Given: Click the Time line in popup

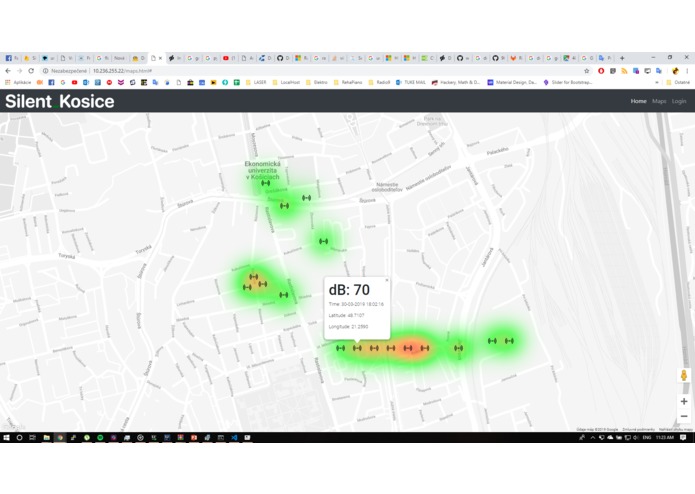Looking at the screenshot, I should click(356, 304).
